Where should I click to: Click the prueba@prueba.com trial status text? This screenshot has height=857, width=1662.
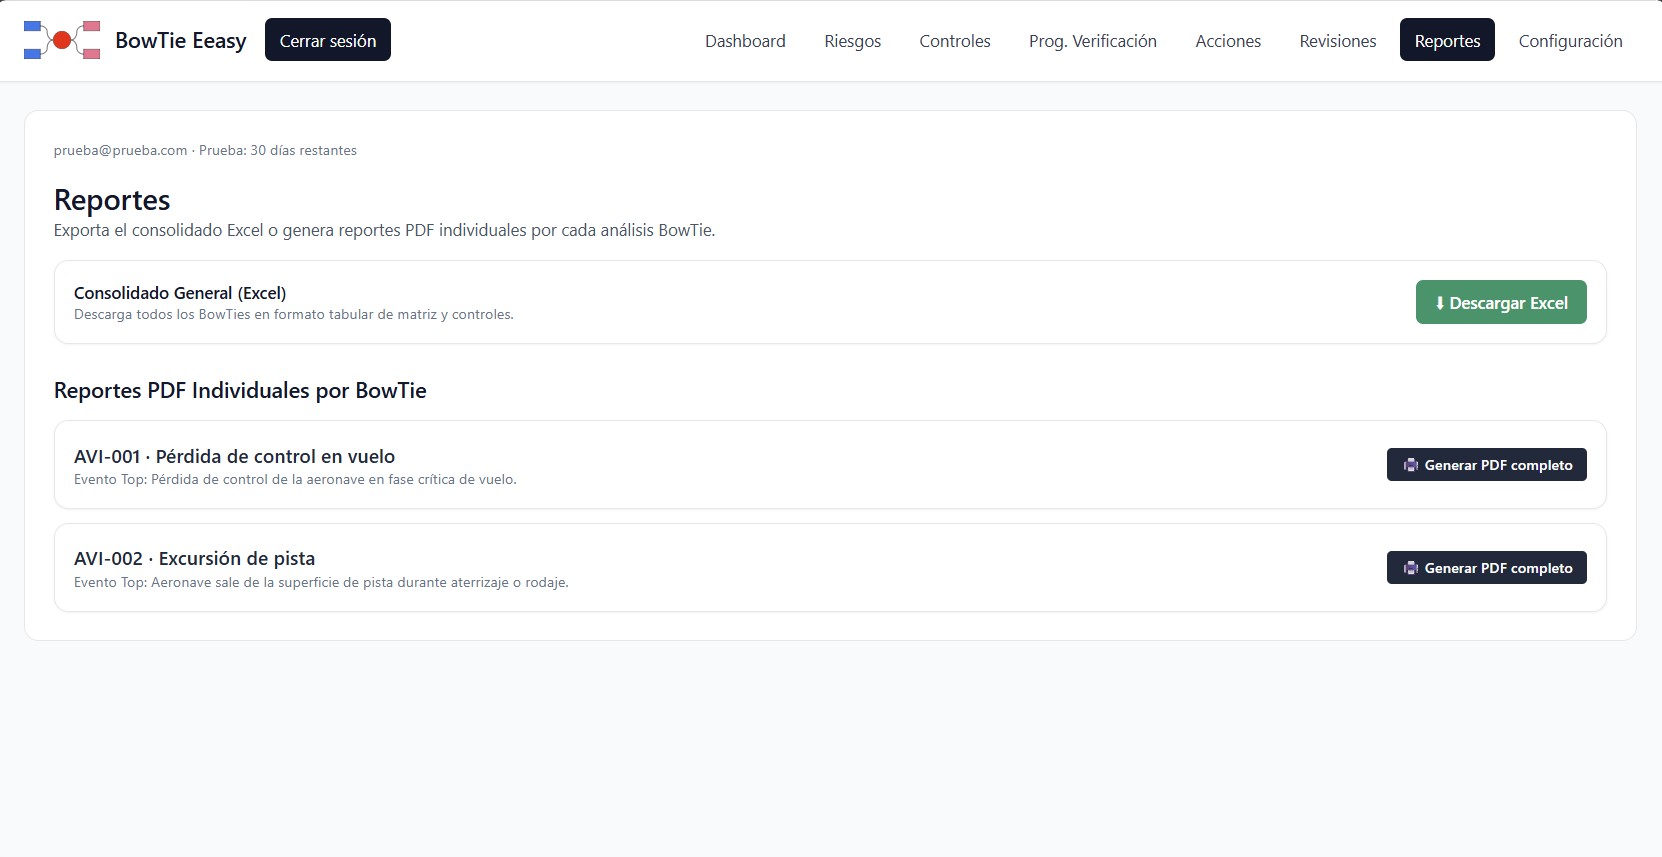205,150
